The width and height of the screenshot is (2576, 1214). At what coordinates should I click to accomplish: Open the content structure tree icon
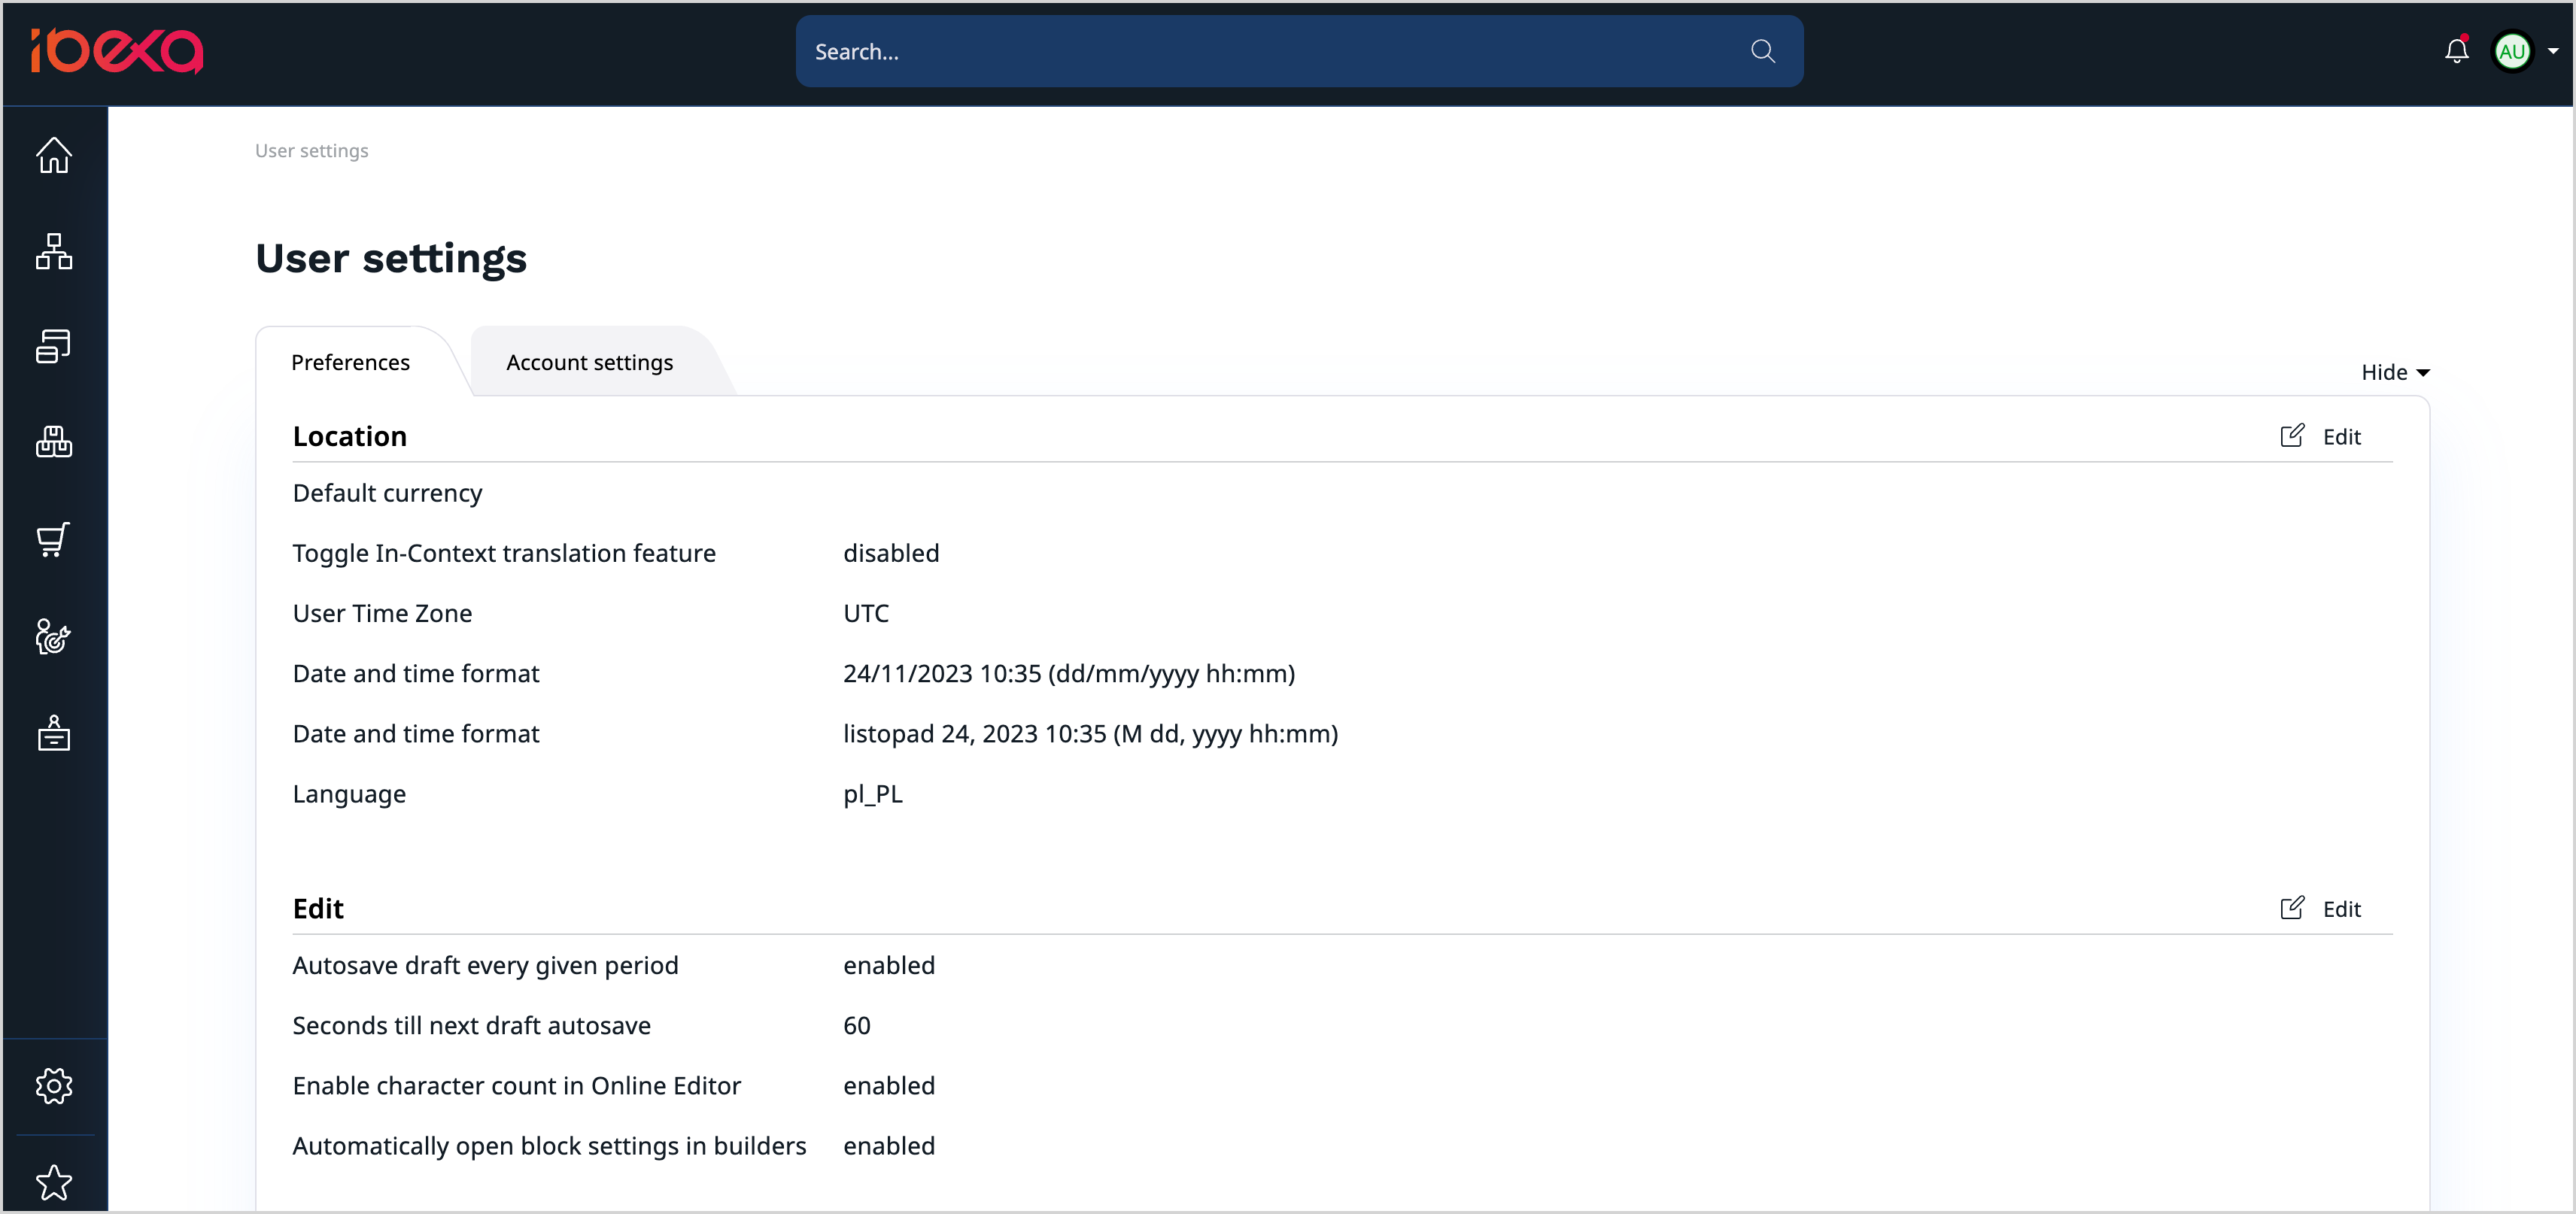tap(54, 251)
